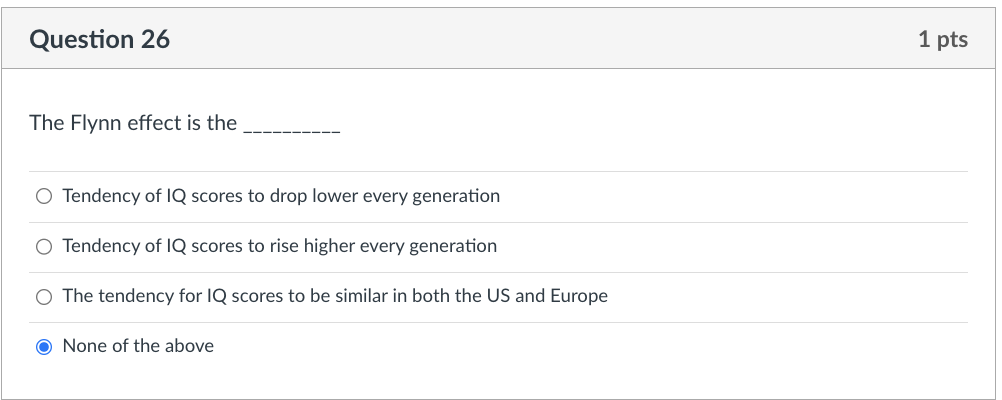1002x400 pixels.
Task: Select the radio button for "drop lower every generation"
Action: coord(43,196)
